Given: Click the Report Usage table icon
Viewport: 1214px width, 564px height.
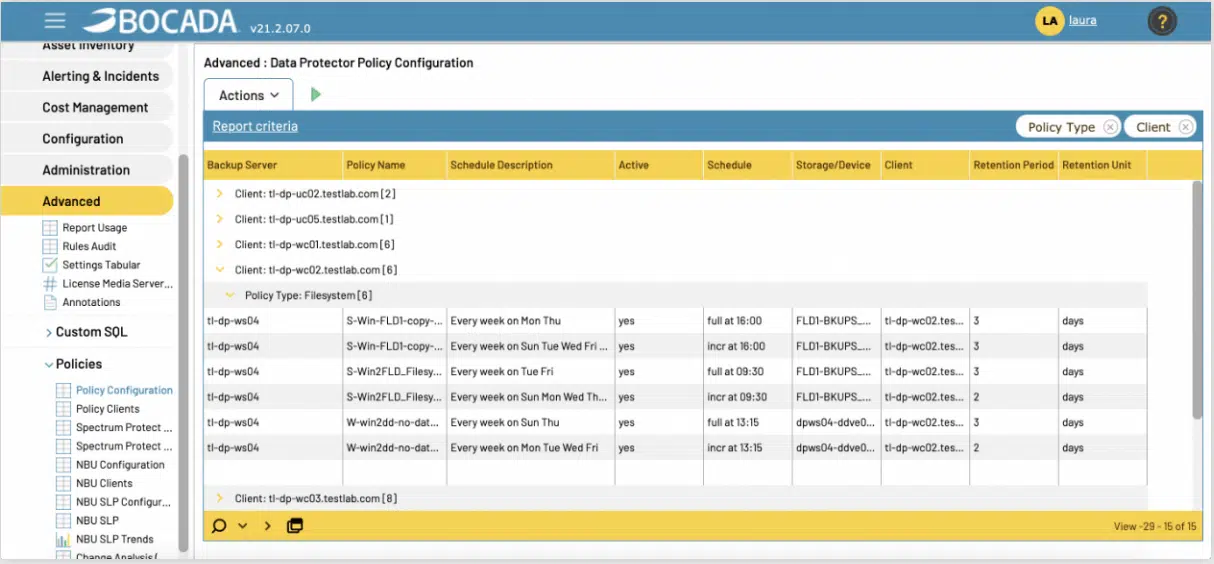Looking at the screenshot, I should [x=50, y=228].
